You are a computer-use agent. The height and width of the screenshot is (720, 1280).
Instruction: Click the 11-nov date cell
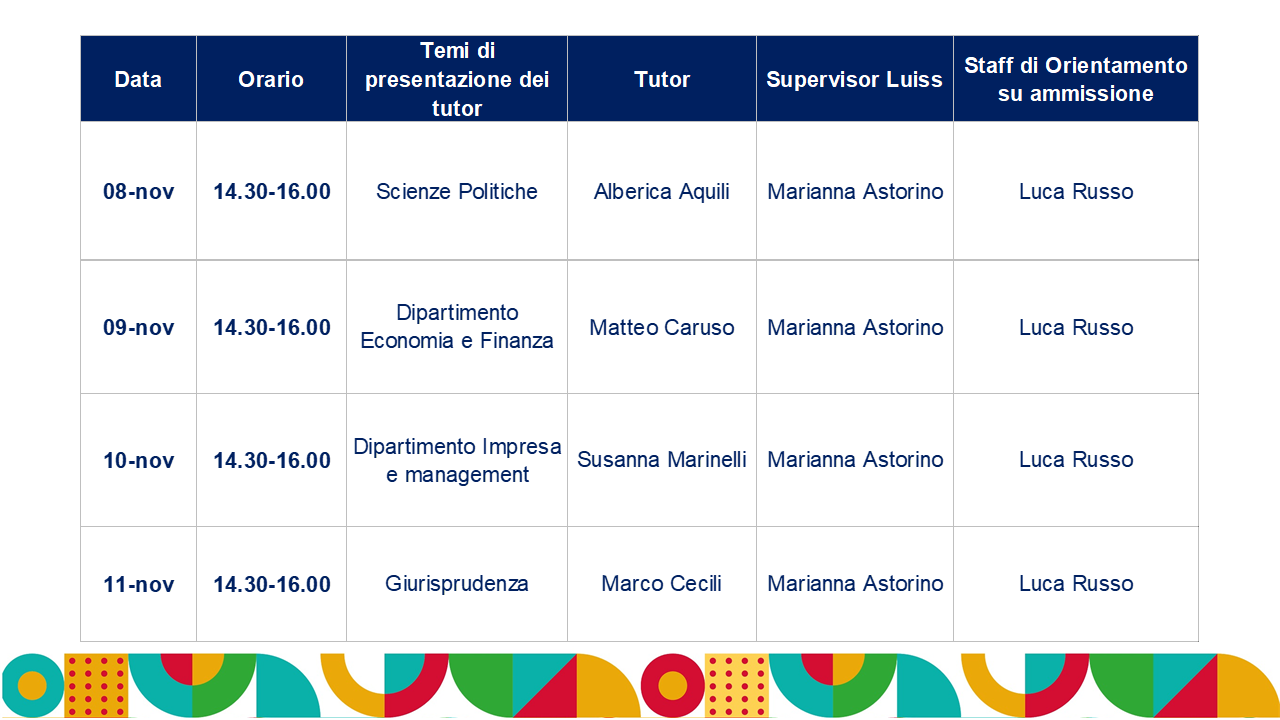click(138, 584)
